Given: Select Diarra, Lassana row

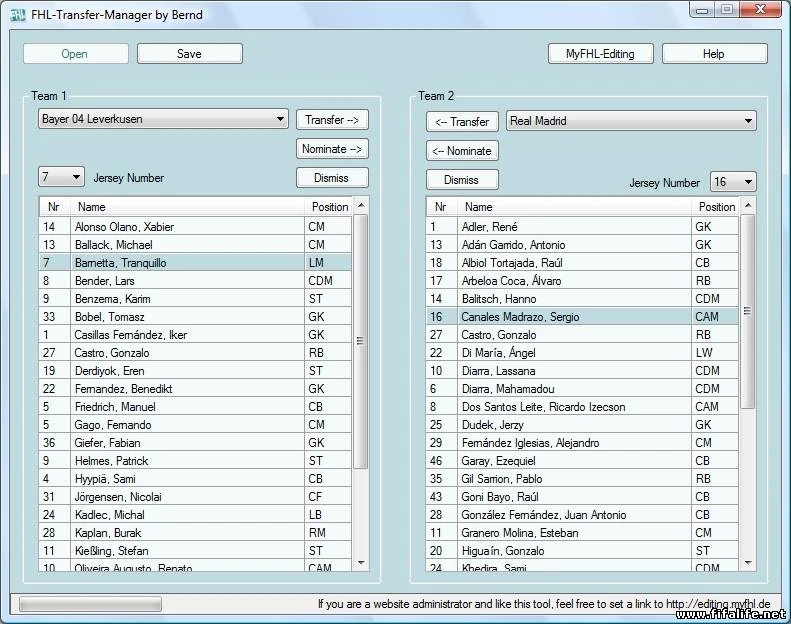Looking at the screenshot, I should [x=583, y=371].
